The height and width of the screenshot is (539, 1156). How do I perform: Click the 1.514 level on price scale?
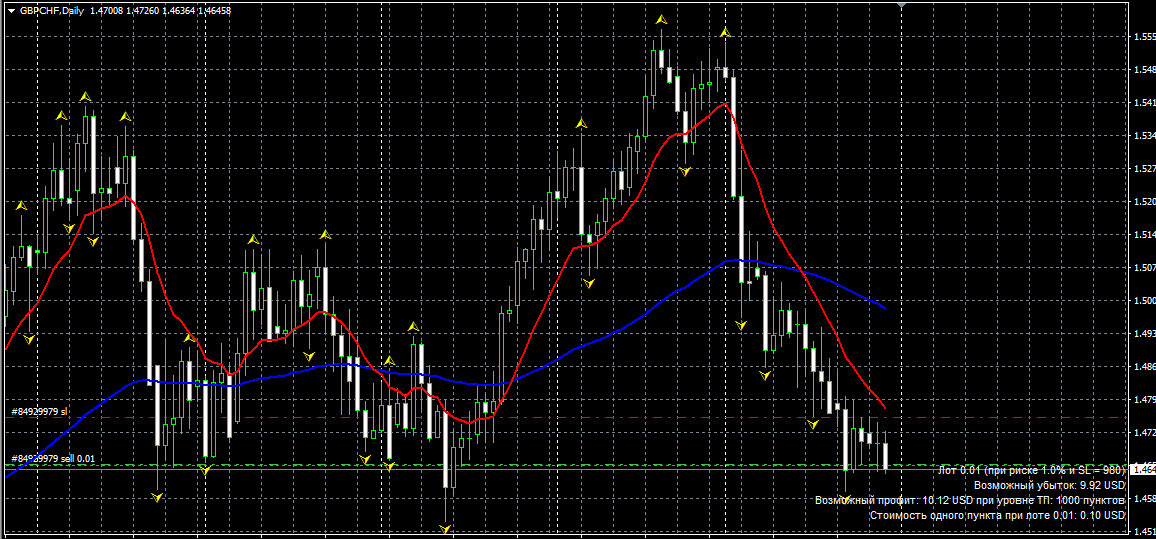click(x=1143, y=235)
